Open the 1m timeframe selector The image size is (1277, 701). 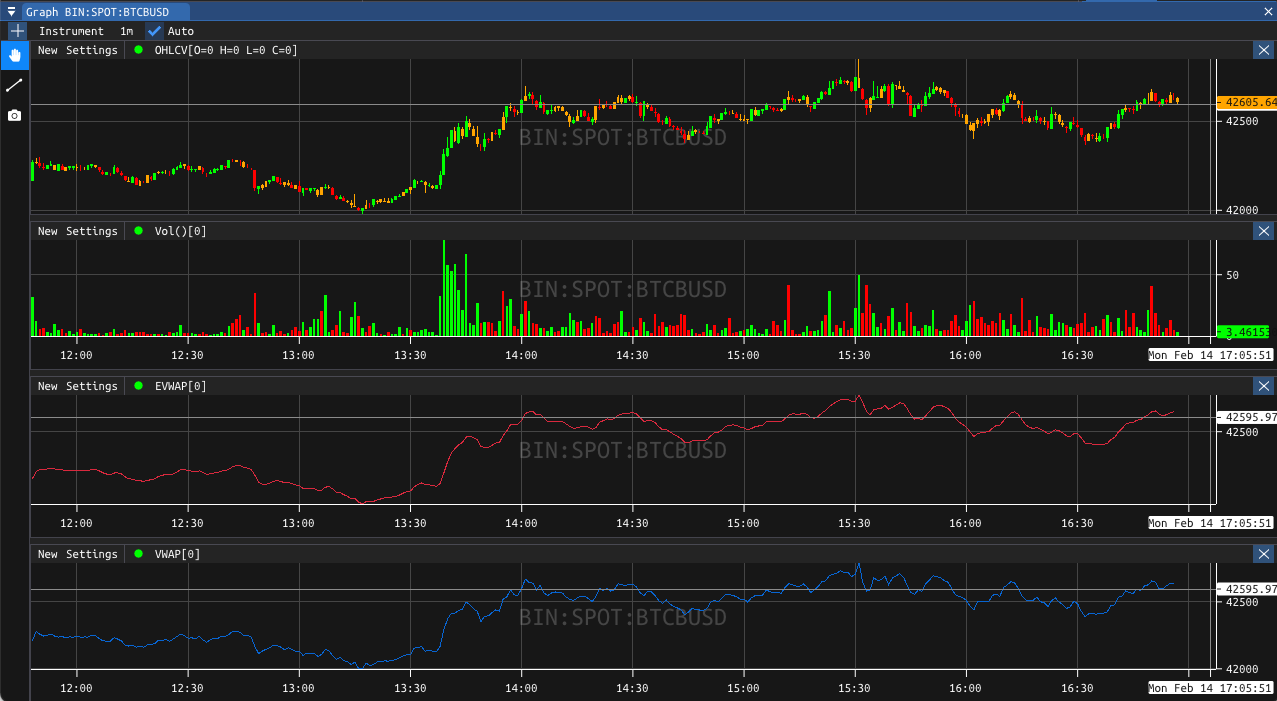coord(127,31)
